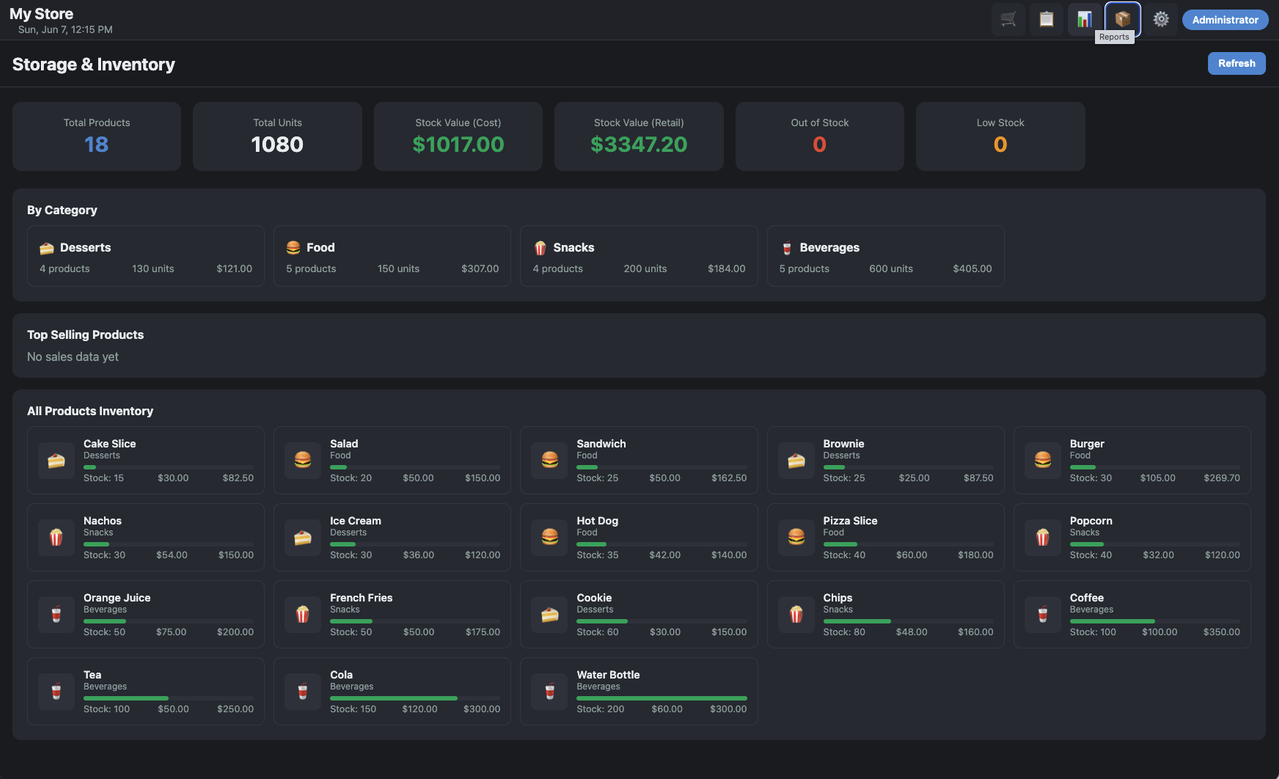This screenshot has height=779, width=1279.
Task: Click the Chips product name
Action: click(x=838, y=598)
